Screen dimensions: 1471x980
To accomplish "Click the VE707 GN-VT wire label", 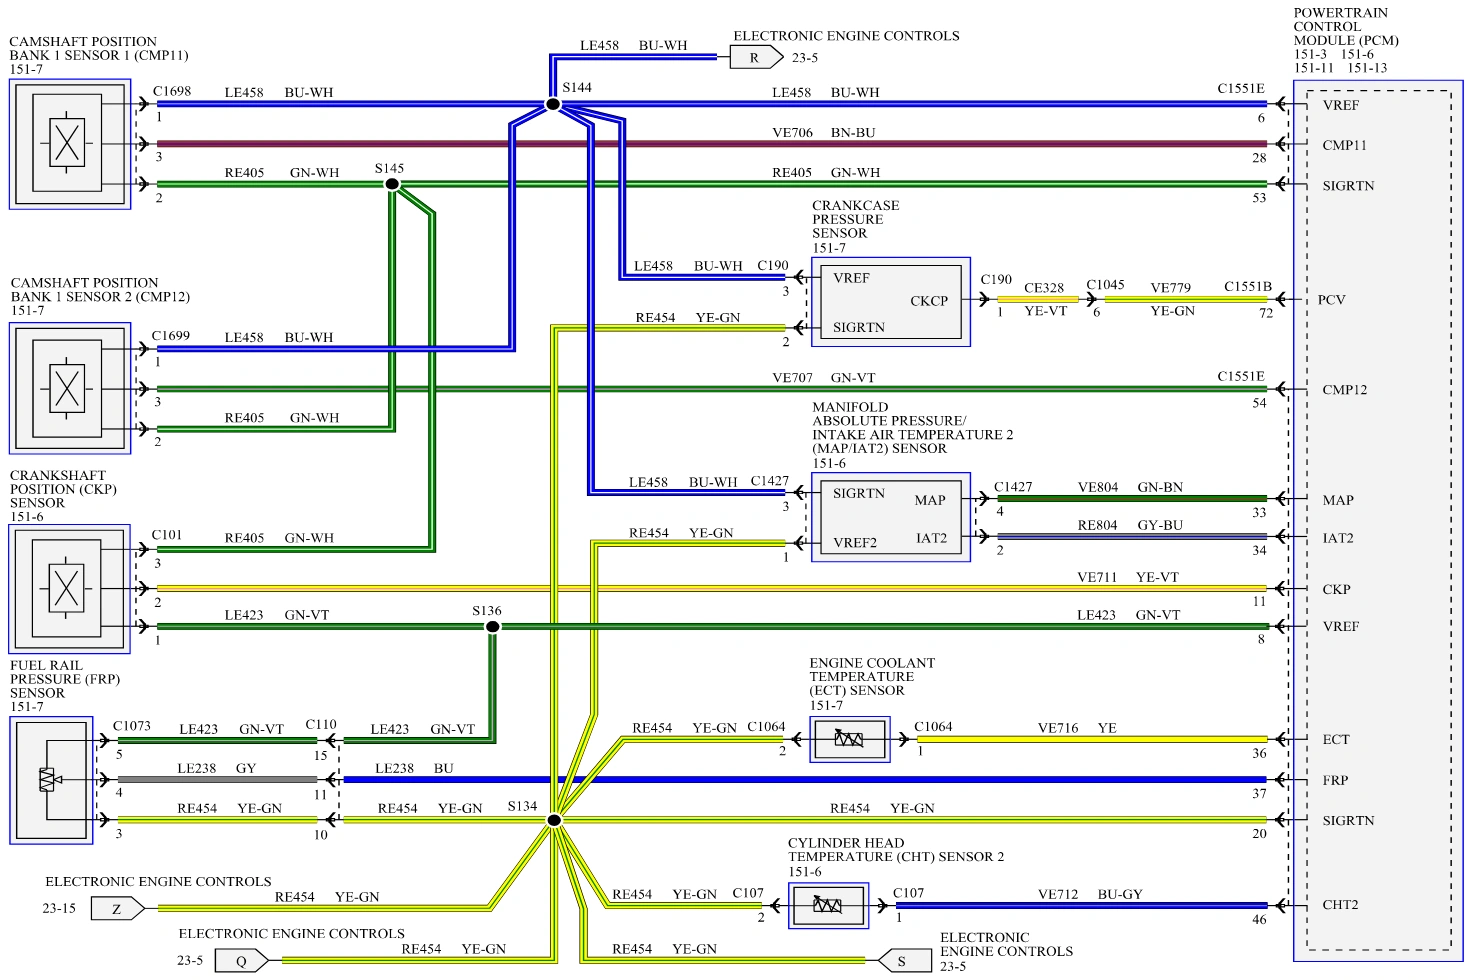I will [823, 378].
